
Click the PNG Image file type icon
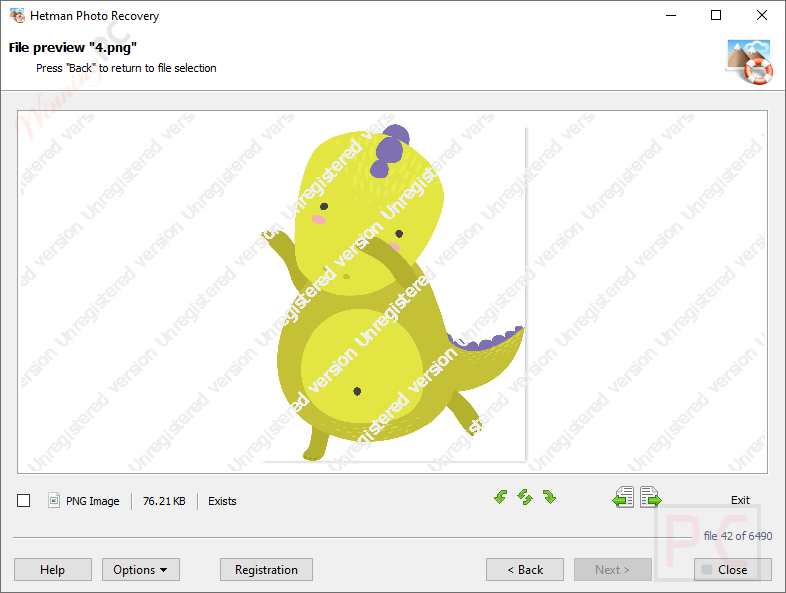tap(54, 500)
